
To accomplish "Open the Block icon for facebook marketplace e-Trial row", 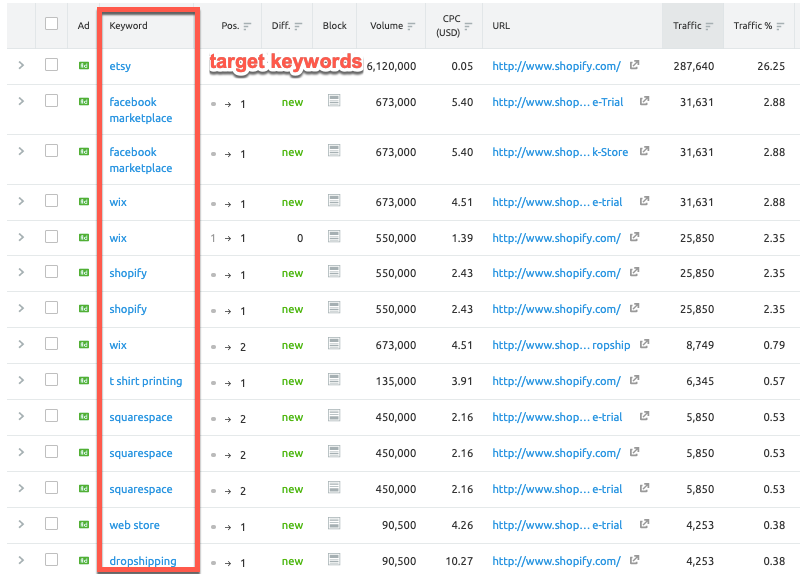I will click(x=334, y=101).
